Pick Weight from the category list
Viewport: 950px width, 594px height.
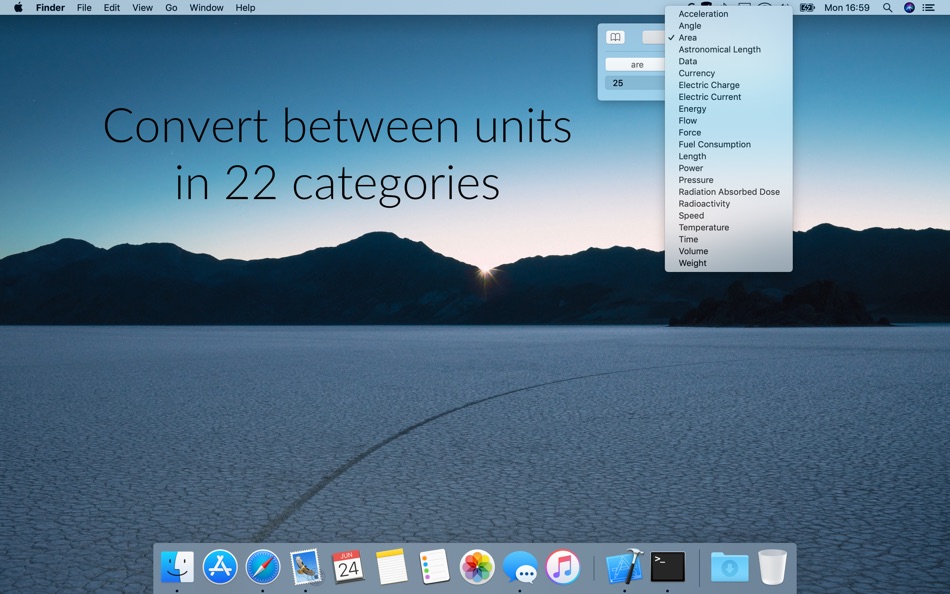[x=692, y=263]
